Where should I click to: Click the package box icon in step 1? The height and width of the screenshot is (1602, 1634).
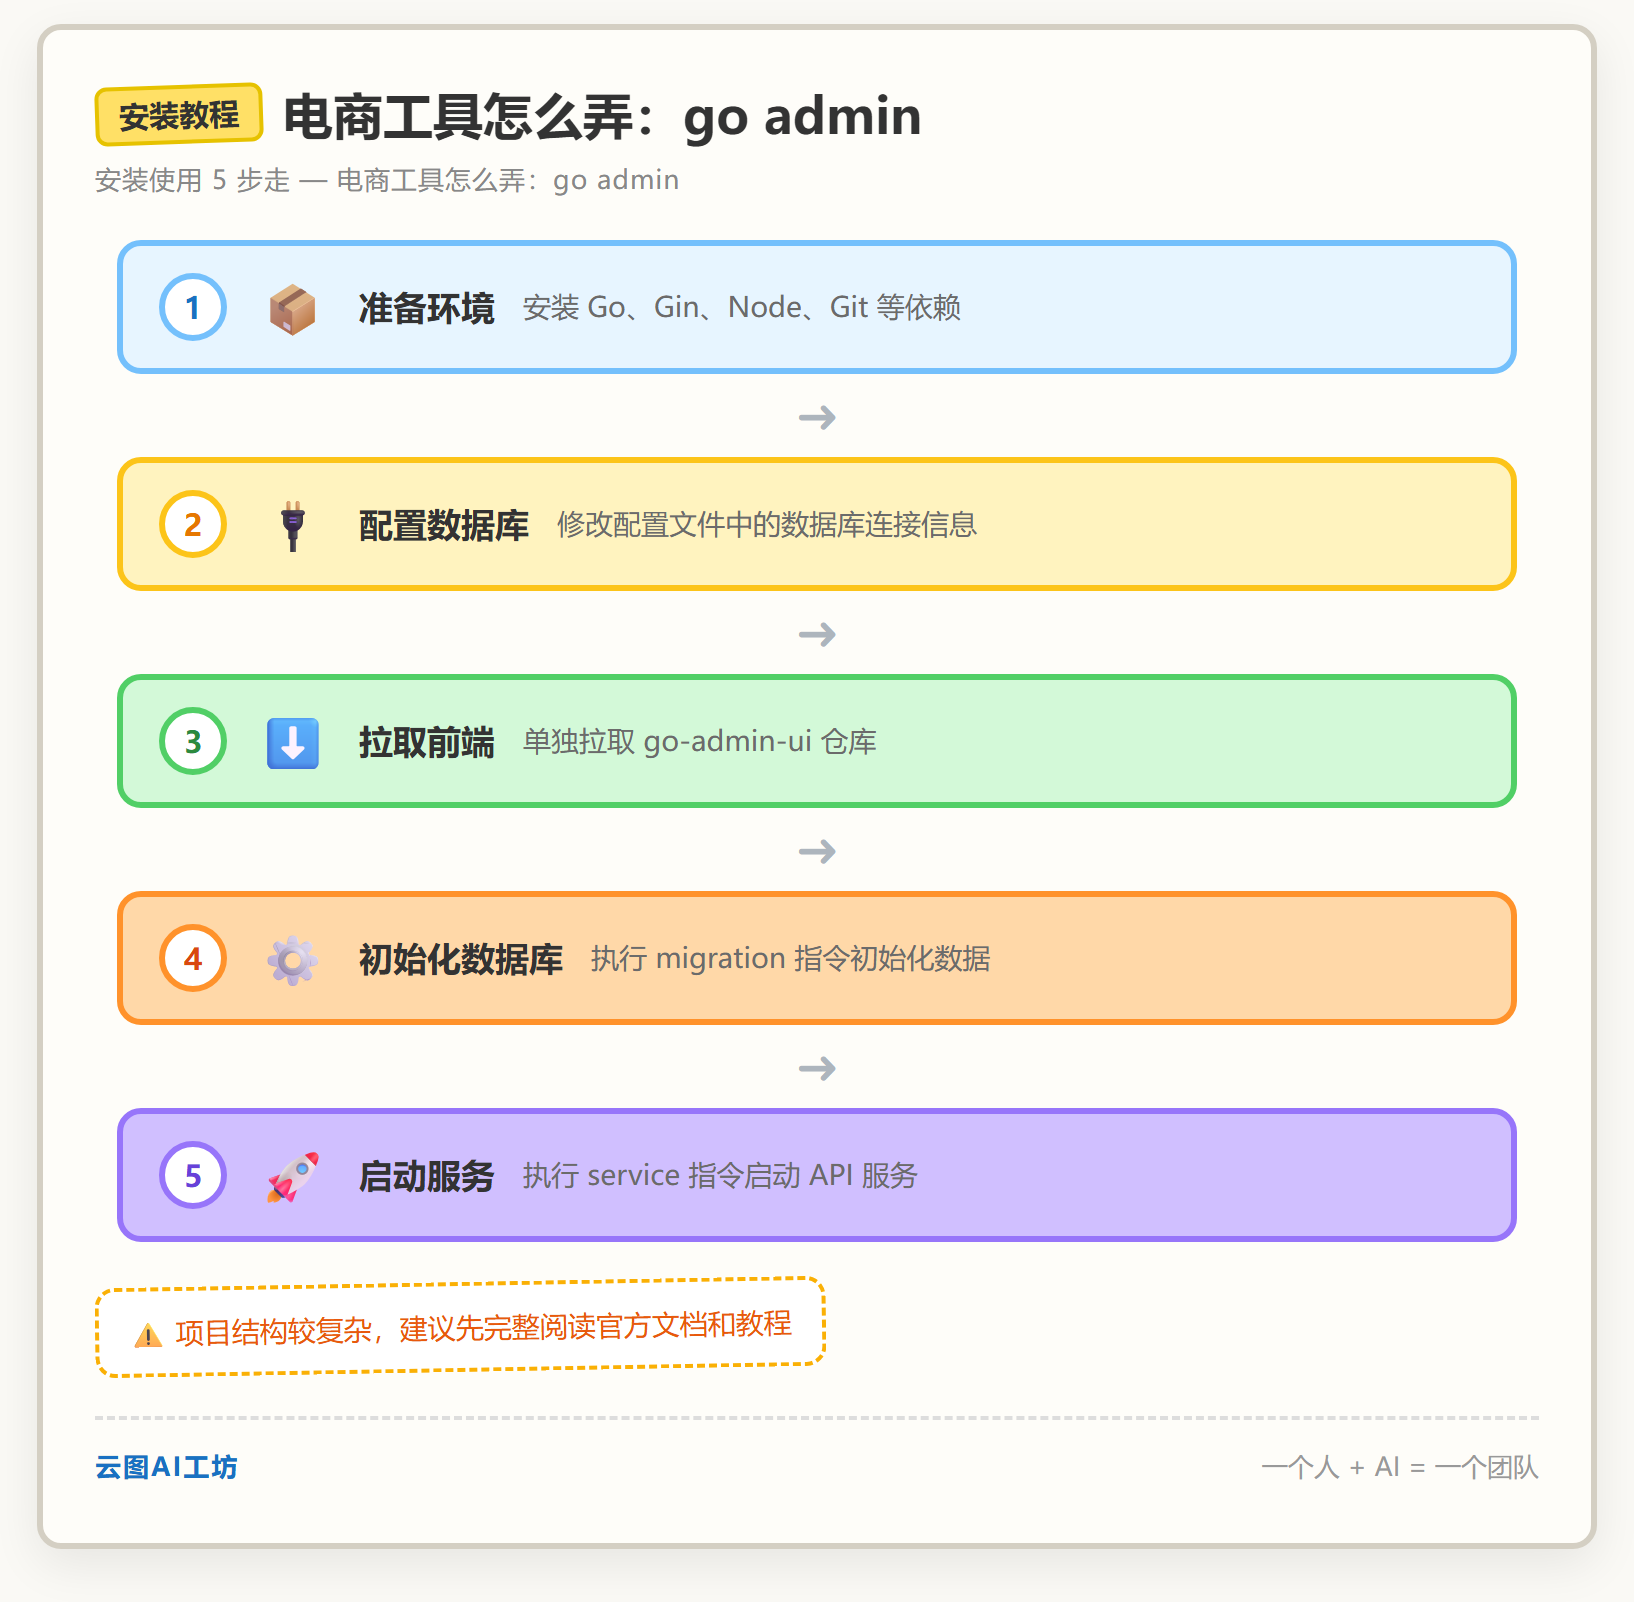pos(292,308)
